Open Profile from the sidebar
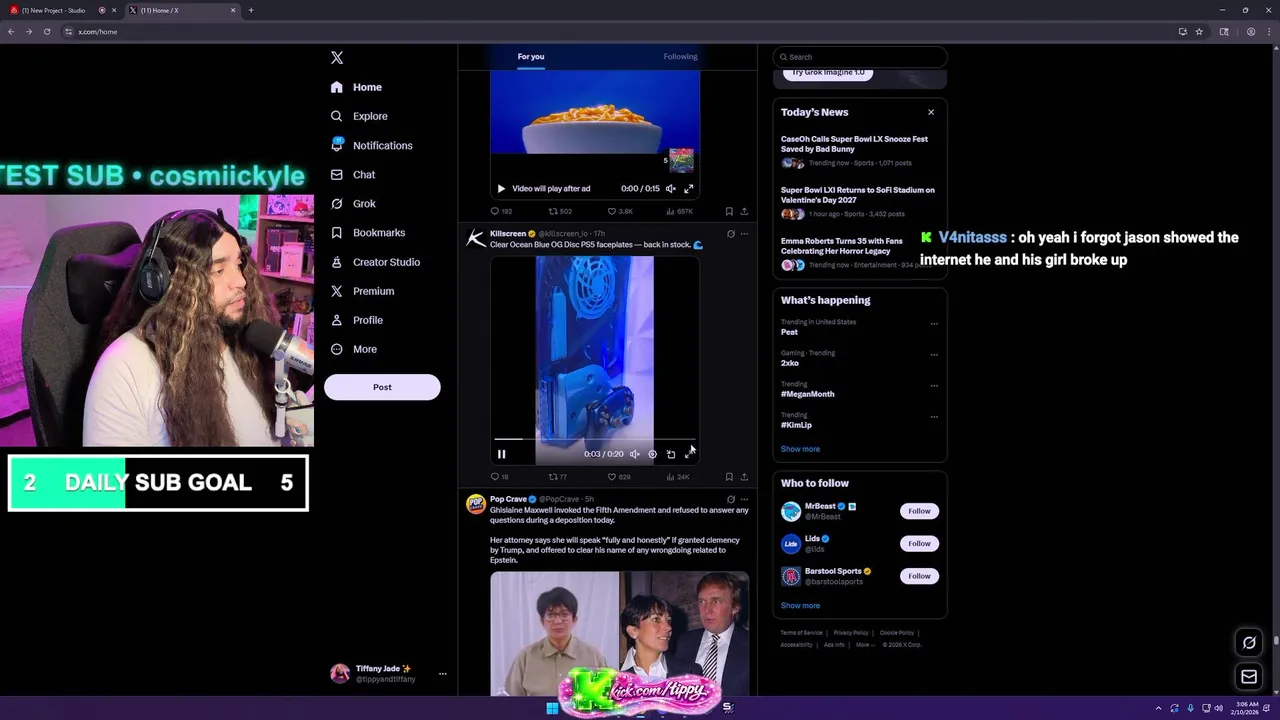This screenshot has height=720, width=1280. (357, 320)
